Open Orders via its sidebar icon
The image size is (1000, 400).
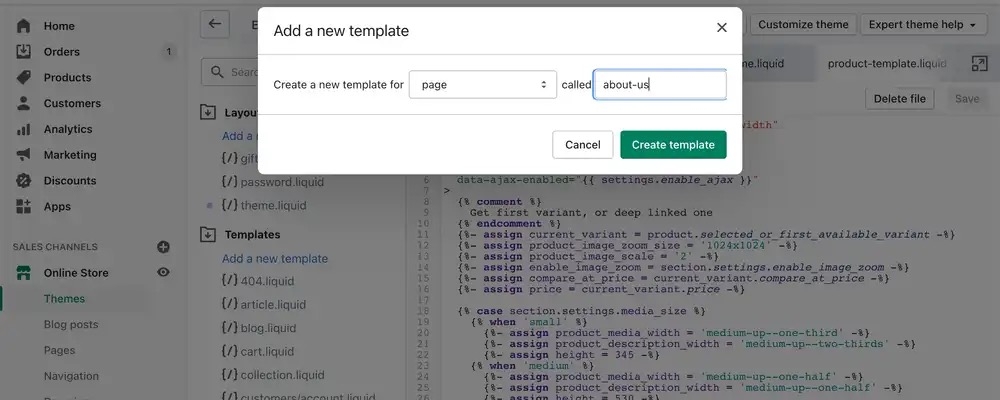pos(23,51)
